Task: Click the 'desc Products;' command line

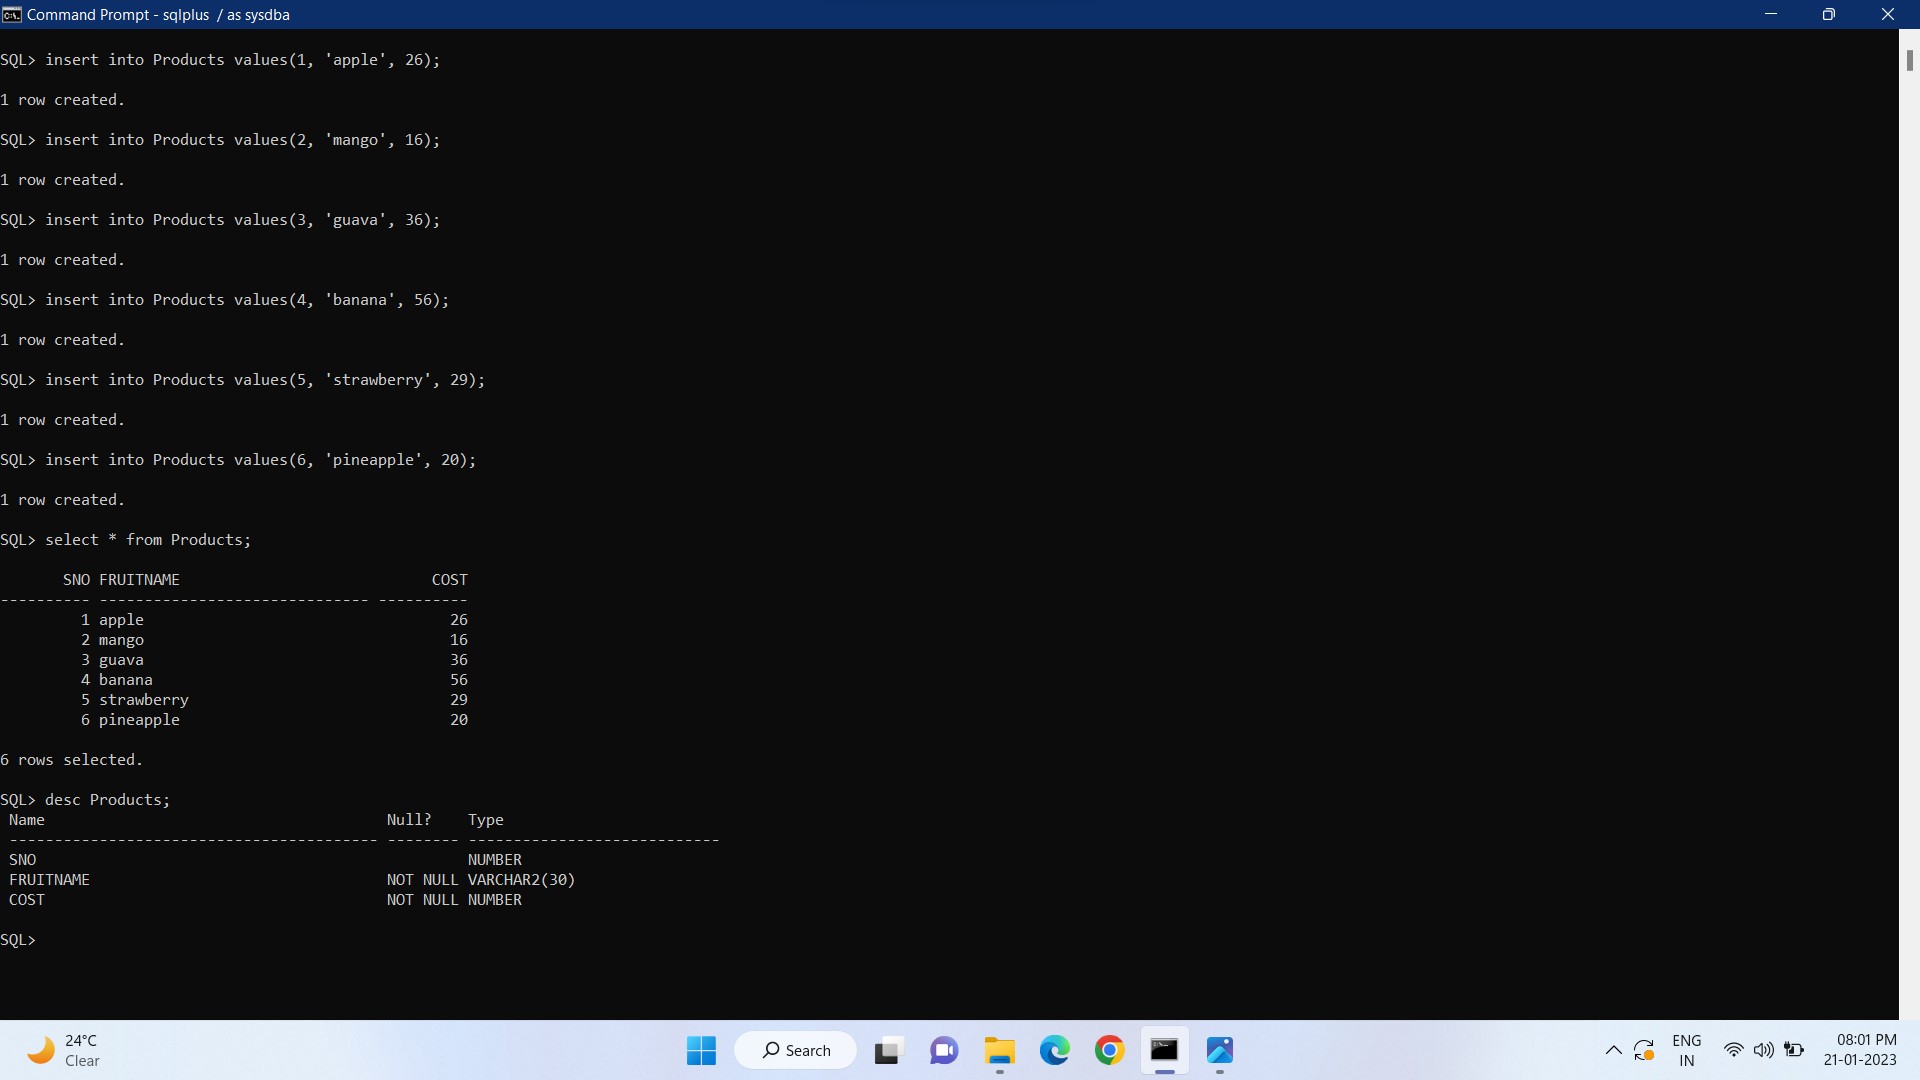Action: pyautogui.click(x=86, y=800)
